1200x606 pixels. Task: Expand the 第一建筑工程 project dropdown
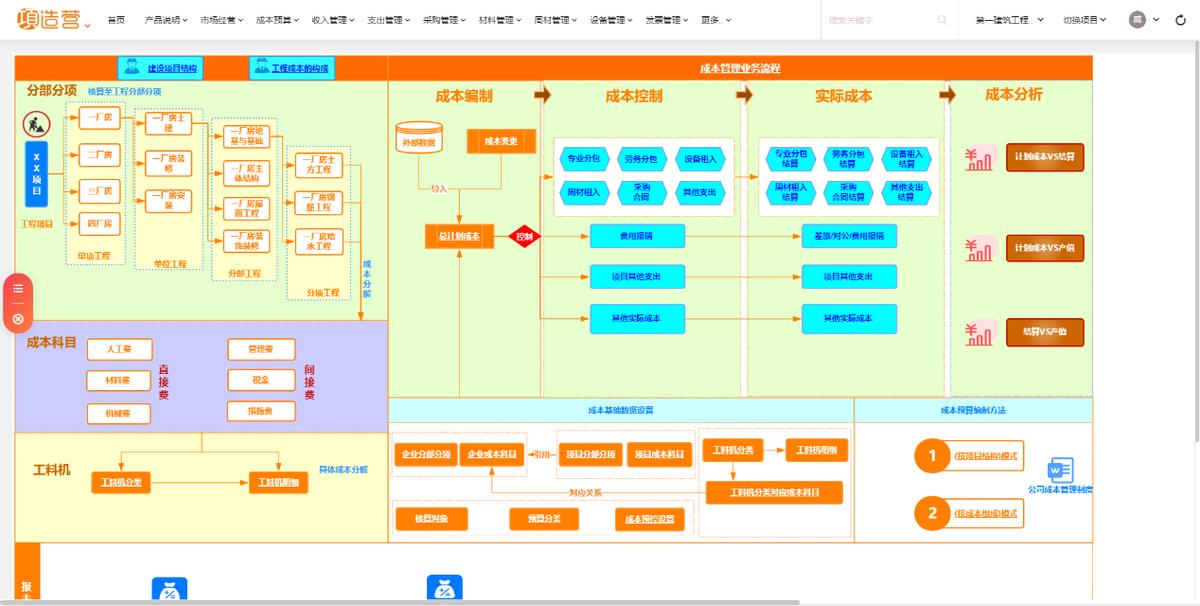tap(1004, 18)
